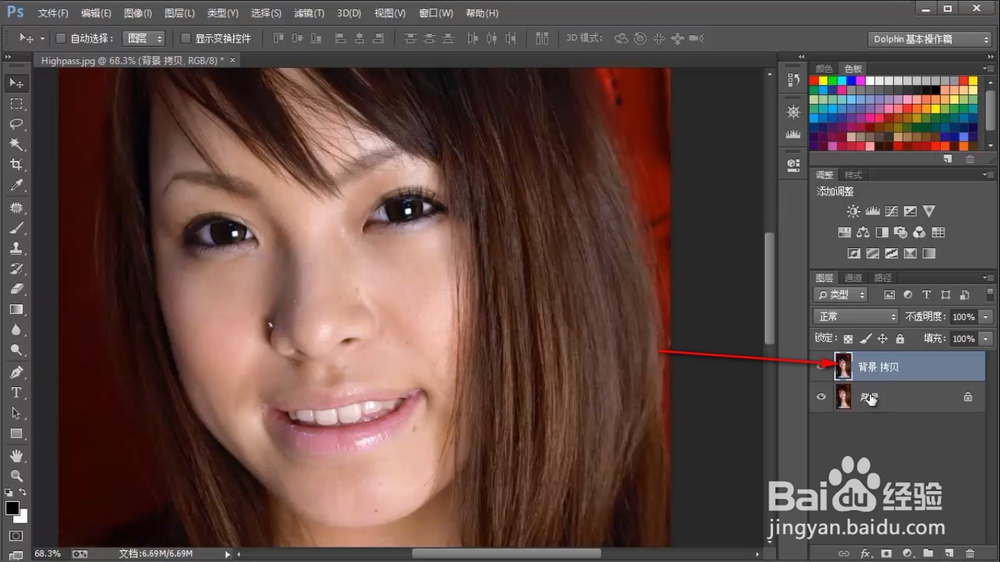
Task: Add Brightness/Contrast adjustment
Action: [853, 211]
